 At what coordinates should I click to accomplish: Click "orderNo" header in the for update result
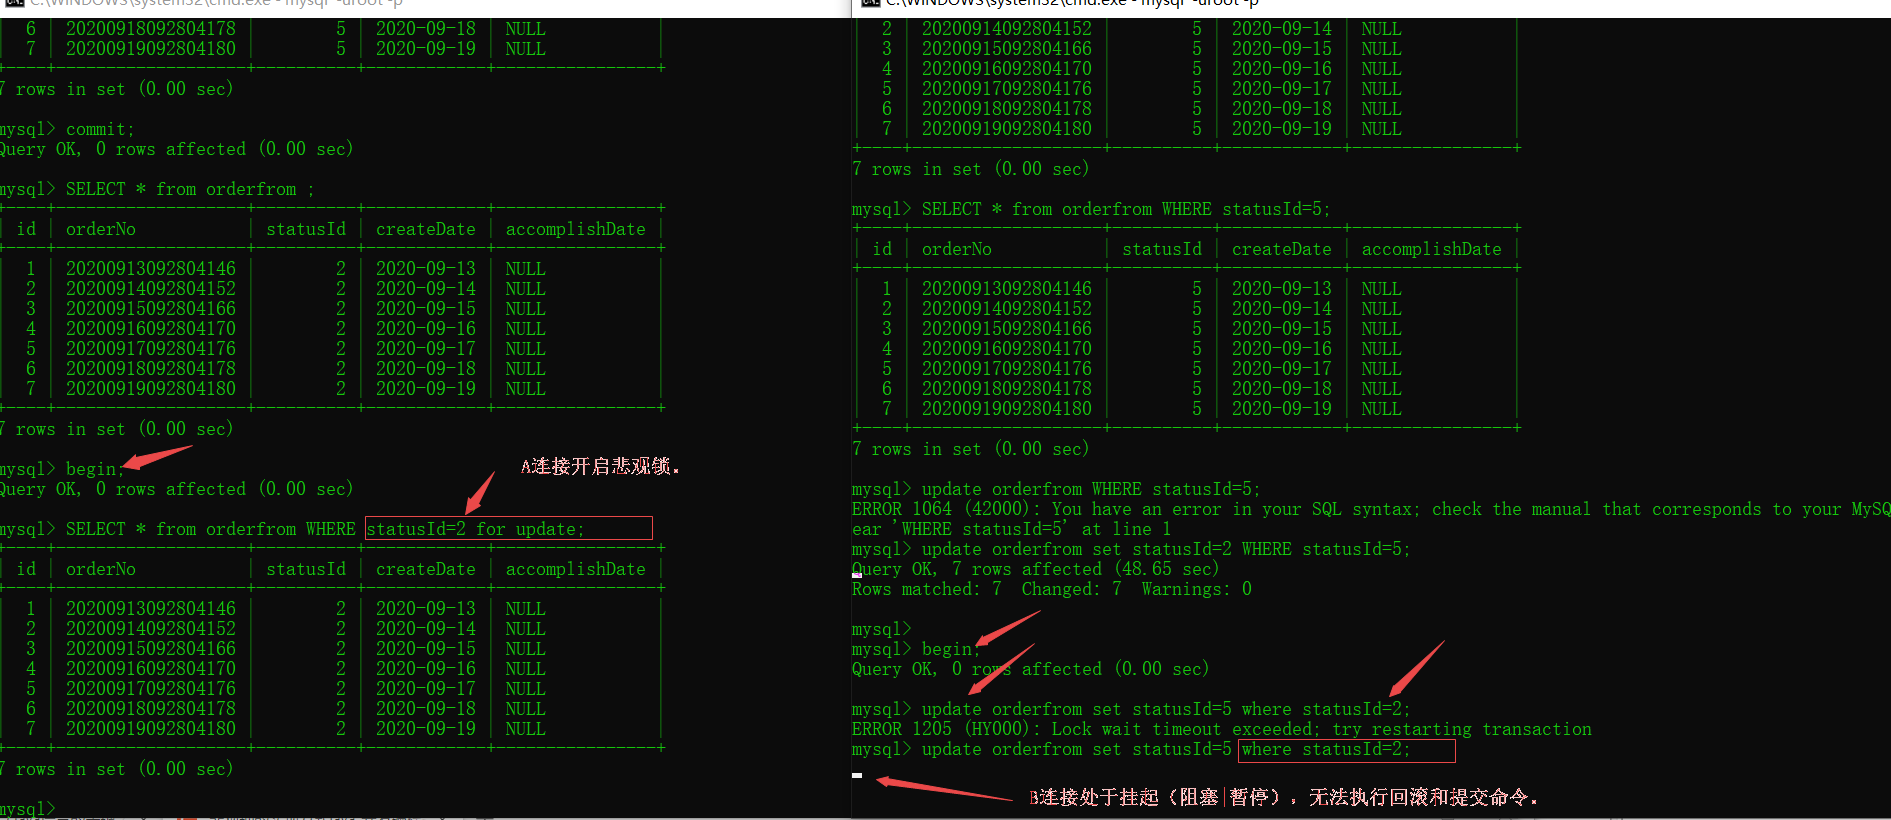(101, 569)
